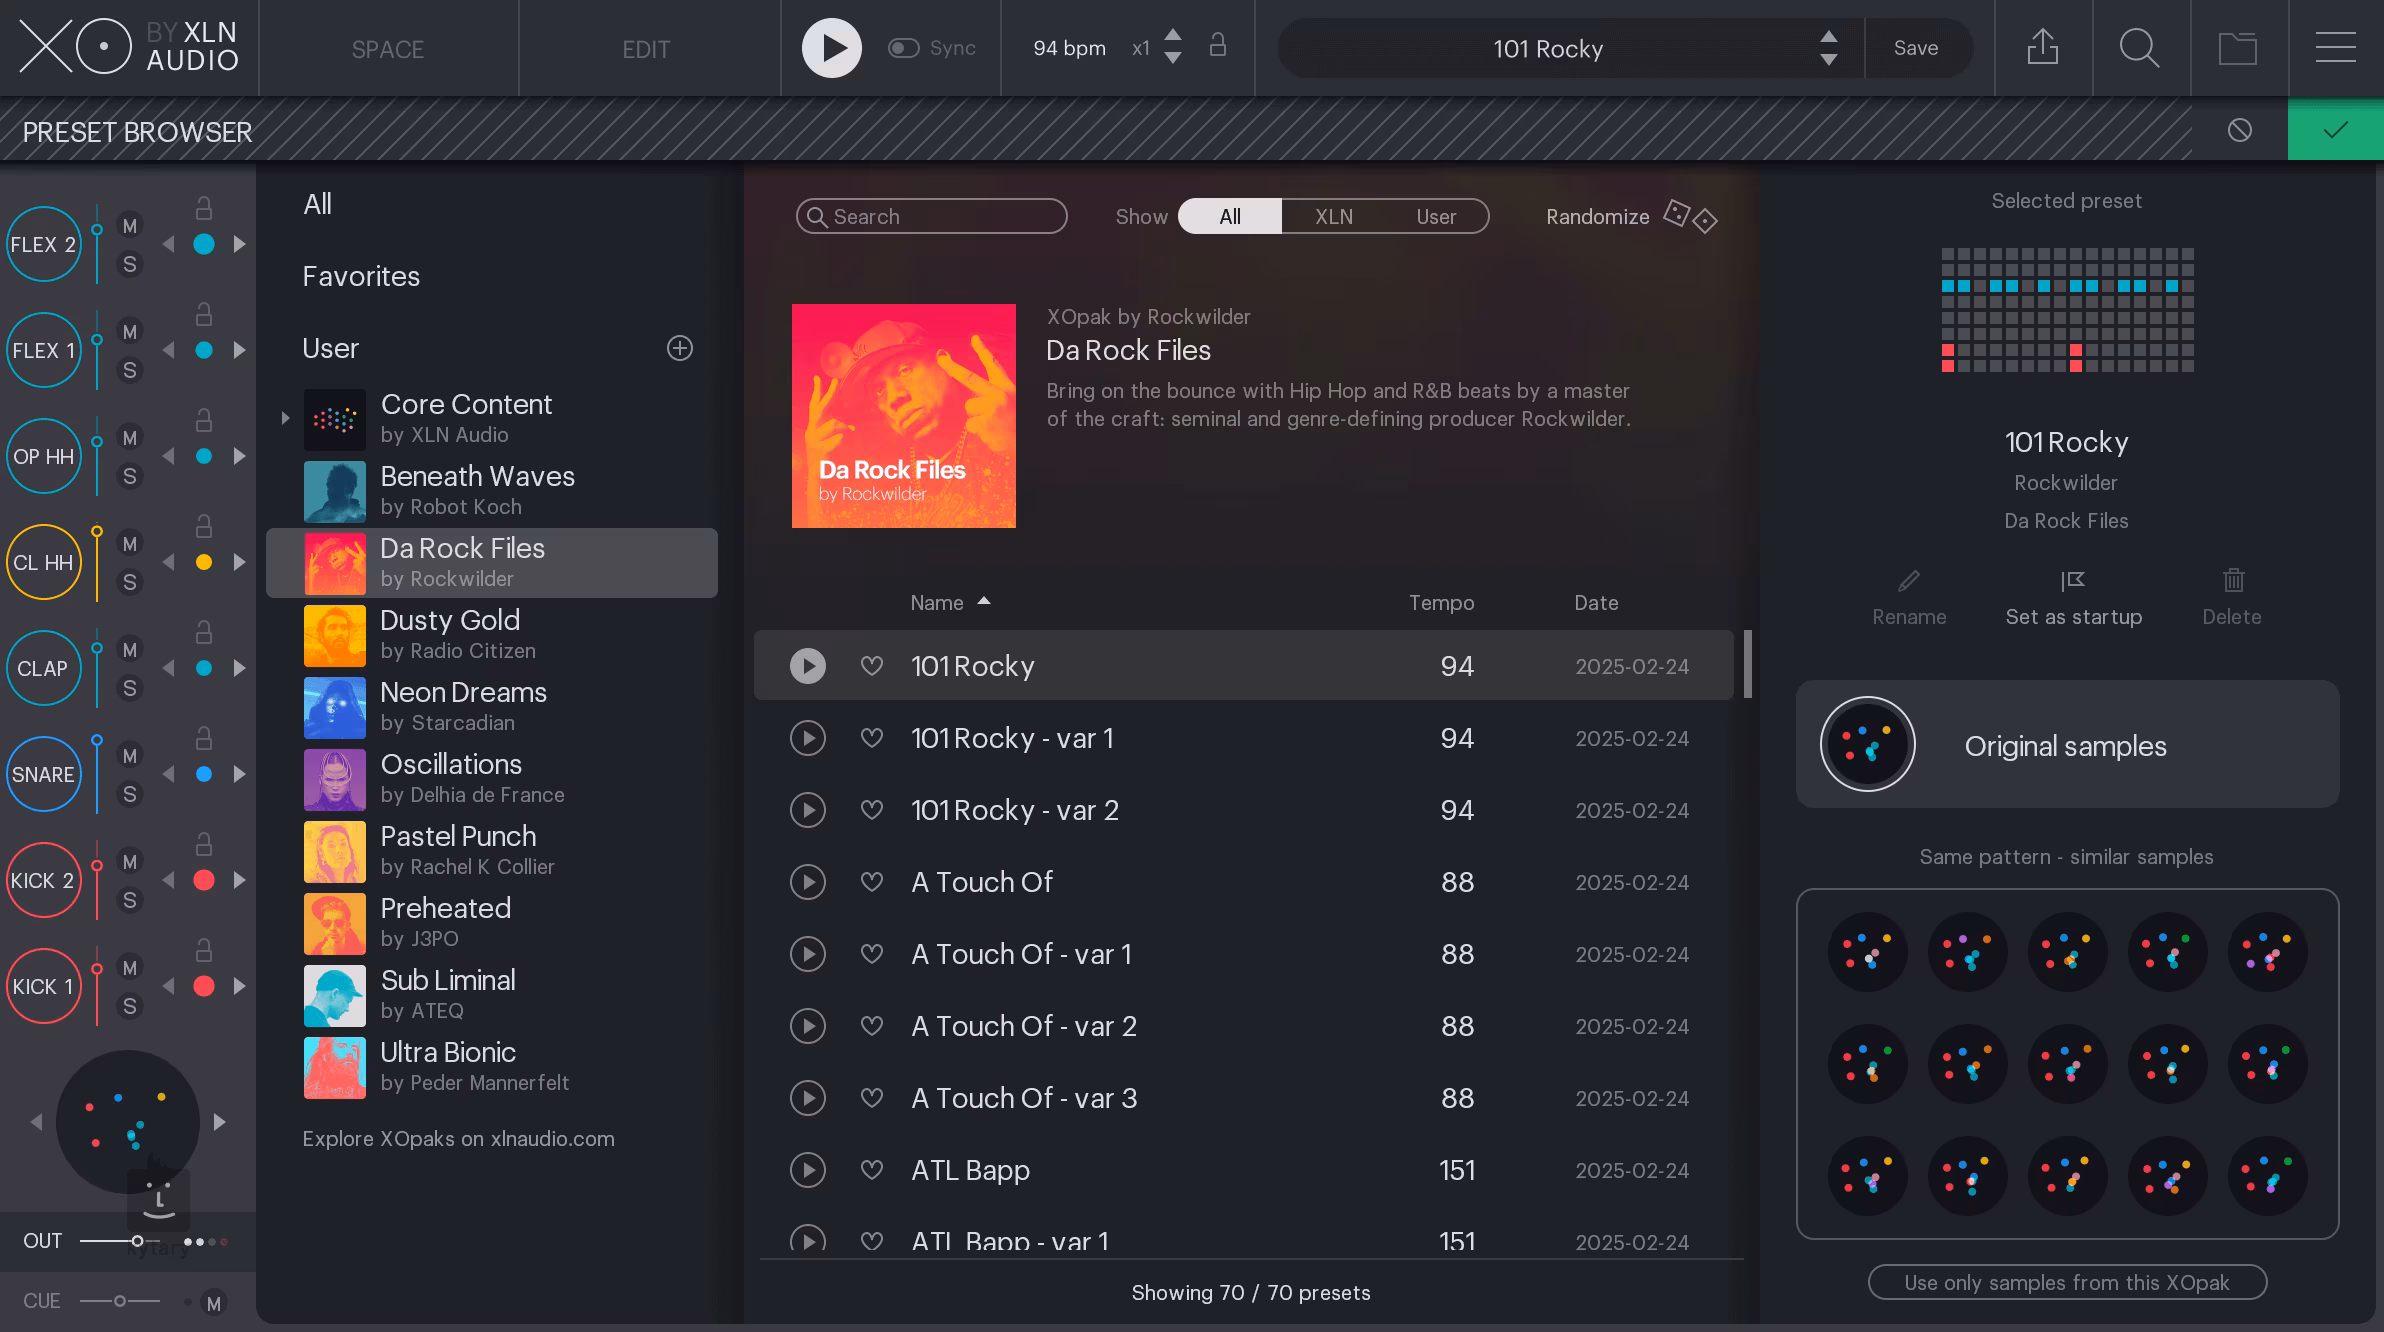The width and height of the screenshot is (2384, 1332).
Task: Show only XLN presets
Action: [1334, 217]
